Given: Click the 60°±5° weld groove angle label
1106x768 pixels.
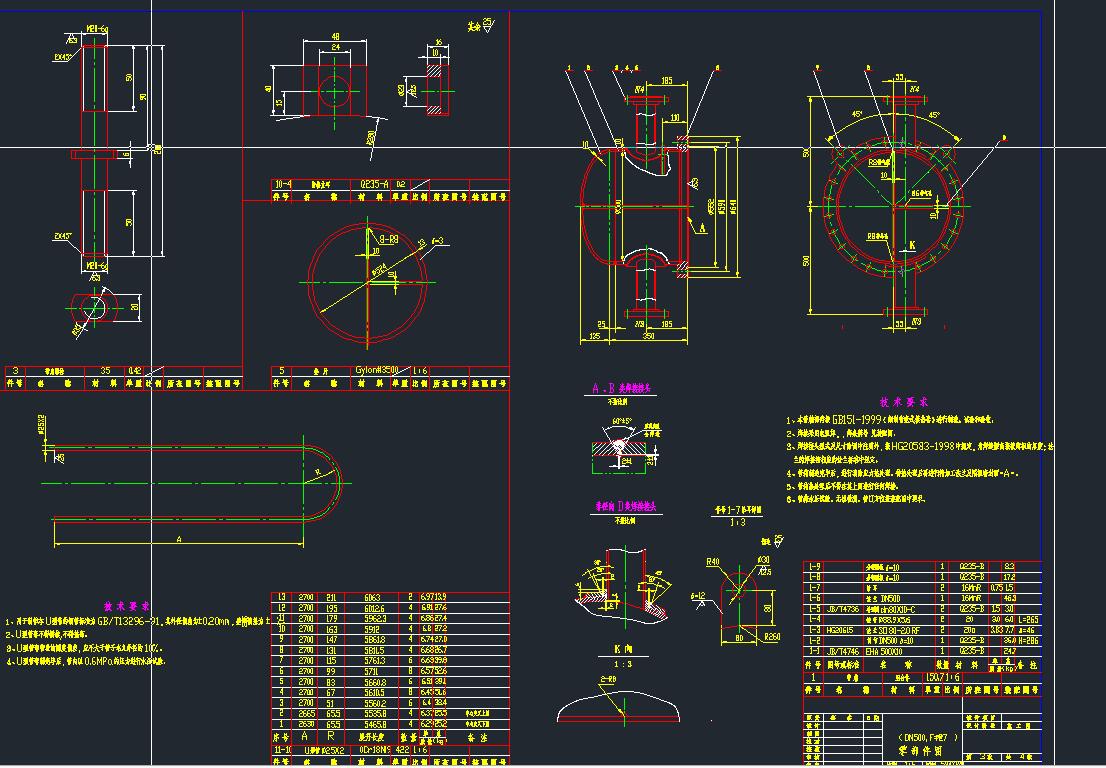Looking at the screenshot, I should [623, 421].
